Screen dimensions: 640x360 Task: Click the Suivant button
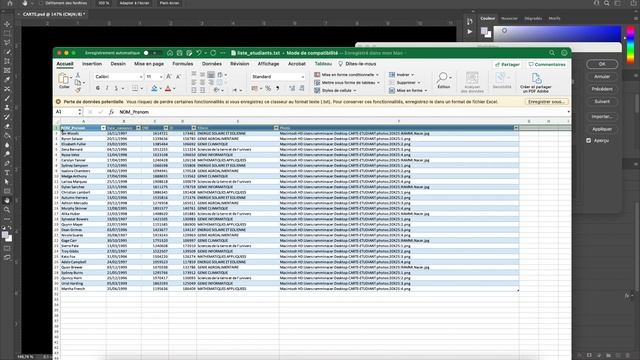pyautogui.click(x=602, y=101)
